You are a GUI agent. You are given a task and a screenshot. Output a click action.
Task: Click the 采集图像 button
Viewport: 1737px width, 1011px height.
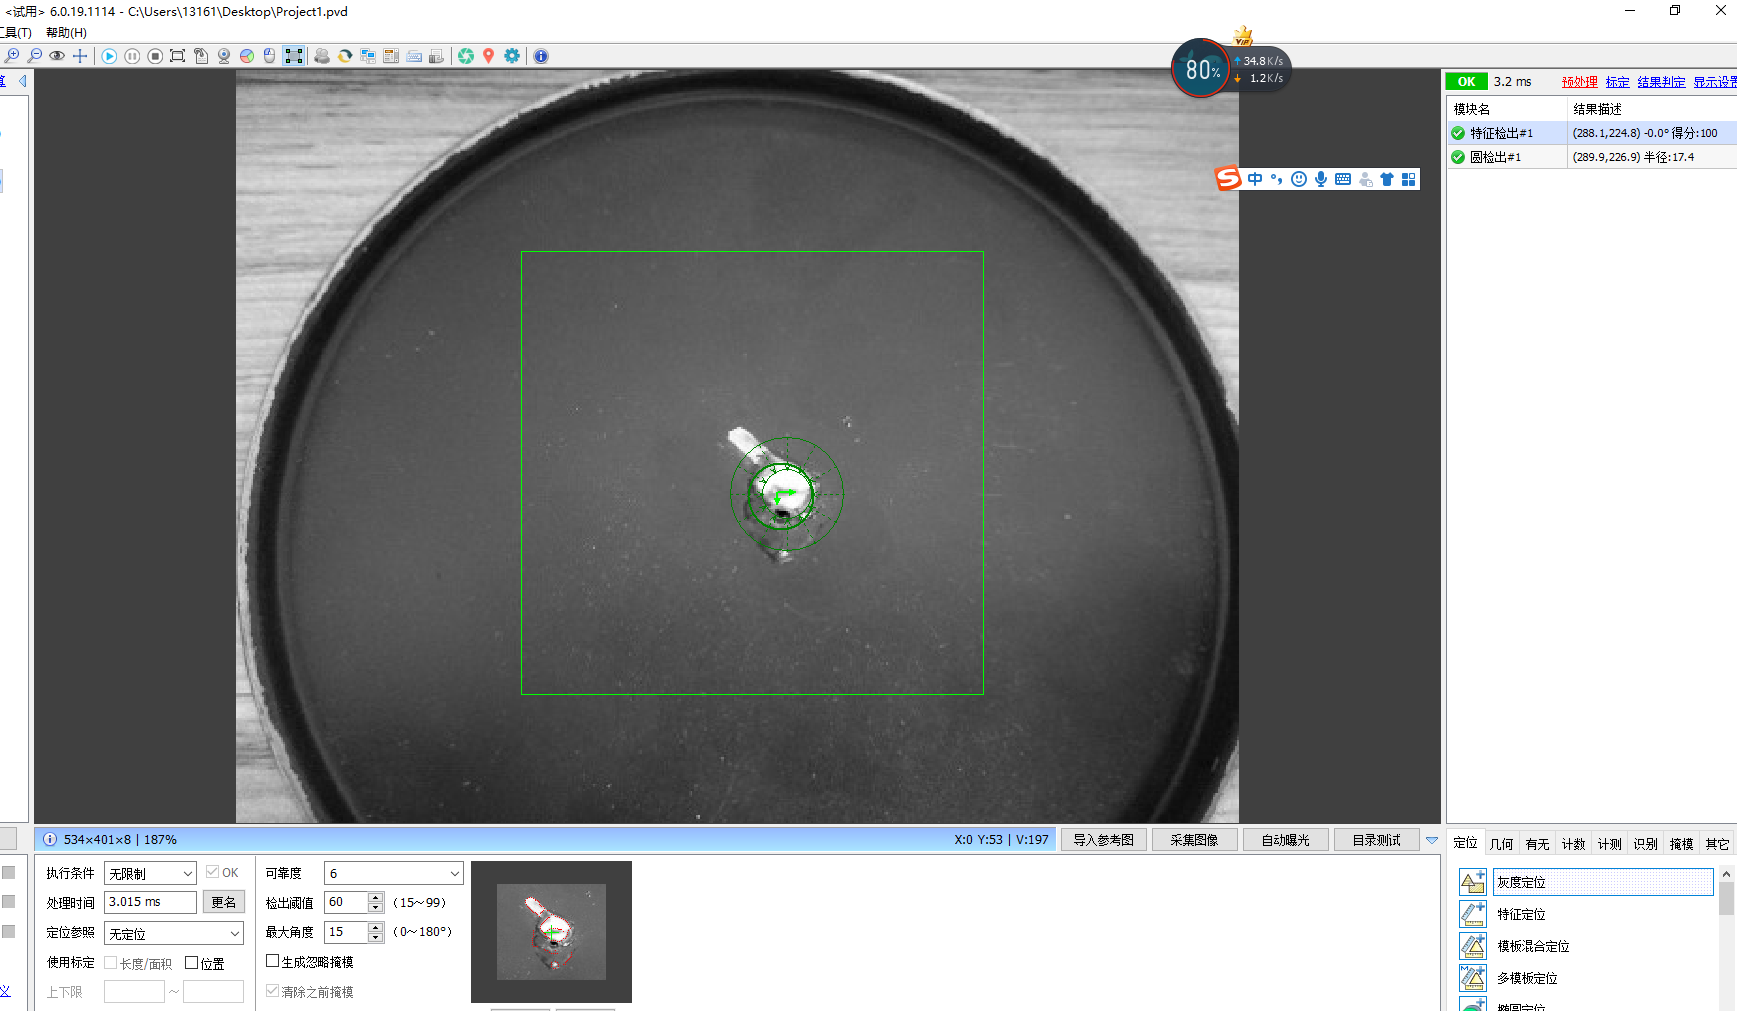(1195, 840)
